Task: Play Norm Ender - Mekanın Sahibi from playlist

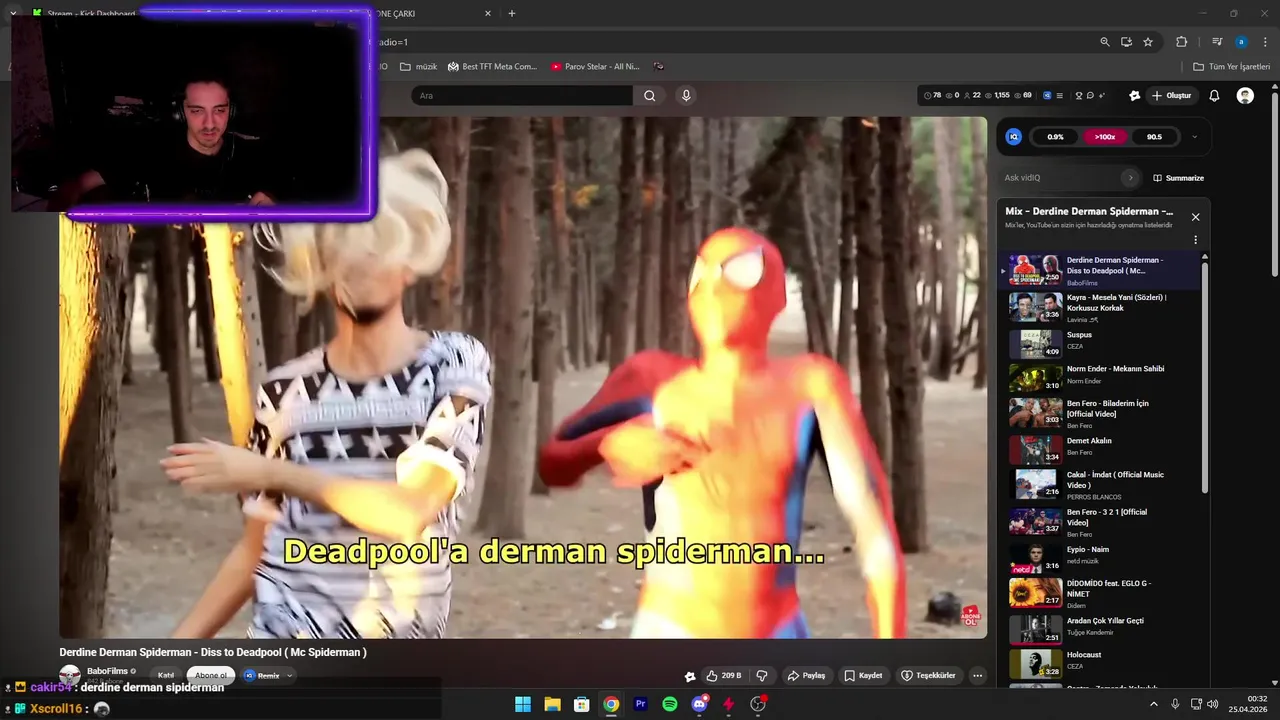Action: click(1100, 376)
